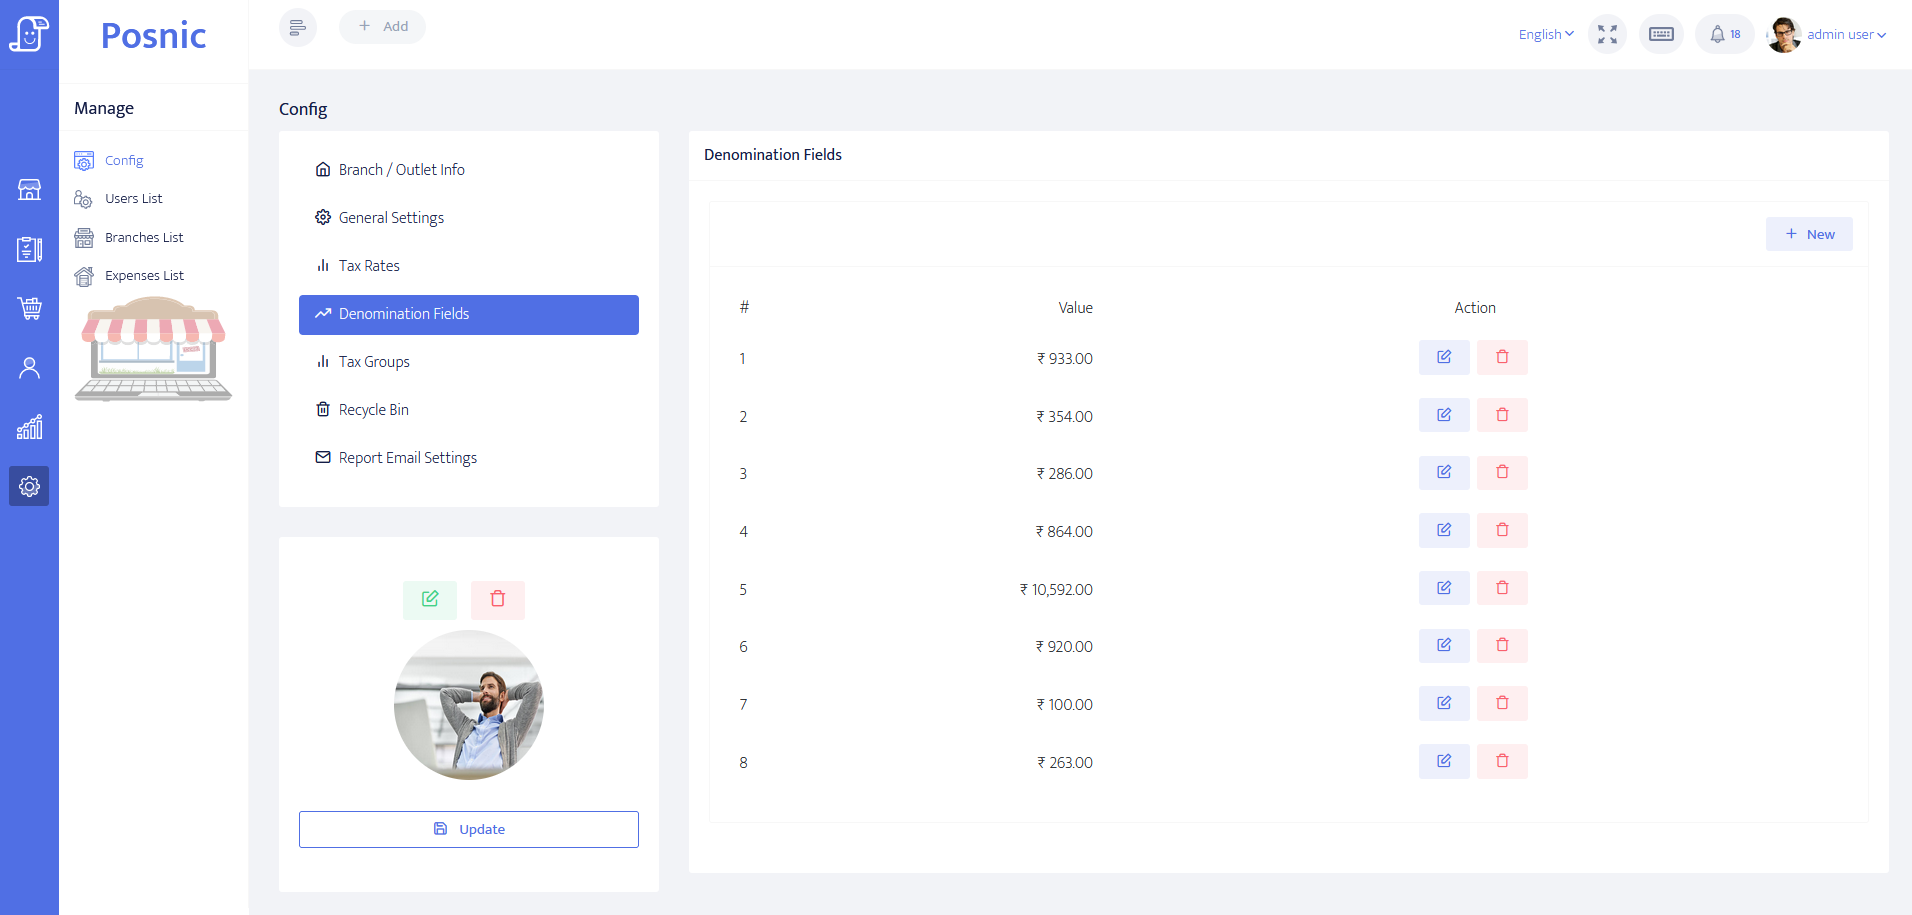Open Report Email Settings tab
This screenshot has height=915, width=1912.
coord(407,458)
